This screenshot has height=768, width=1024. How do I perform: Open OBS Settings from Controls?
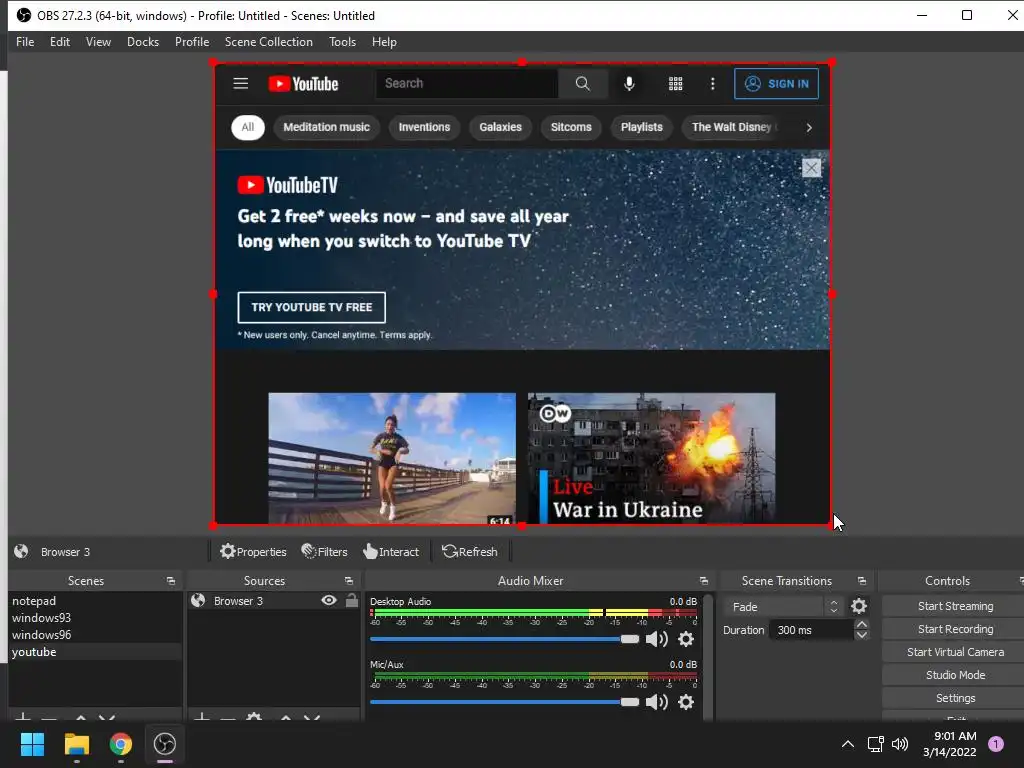click(955, 698)
